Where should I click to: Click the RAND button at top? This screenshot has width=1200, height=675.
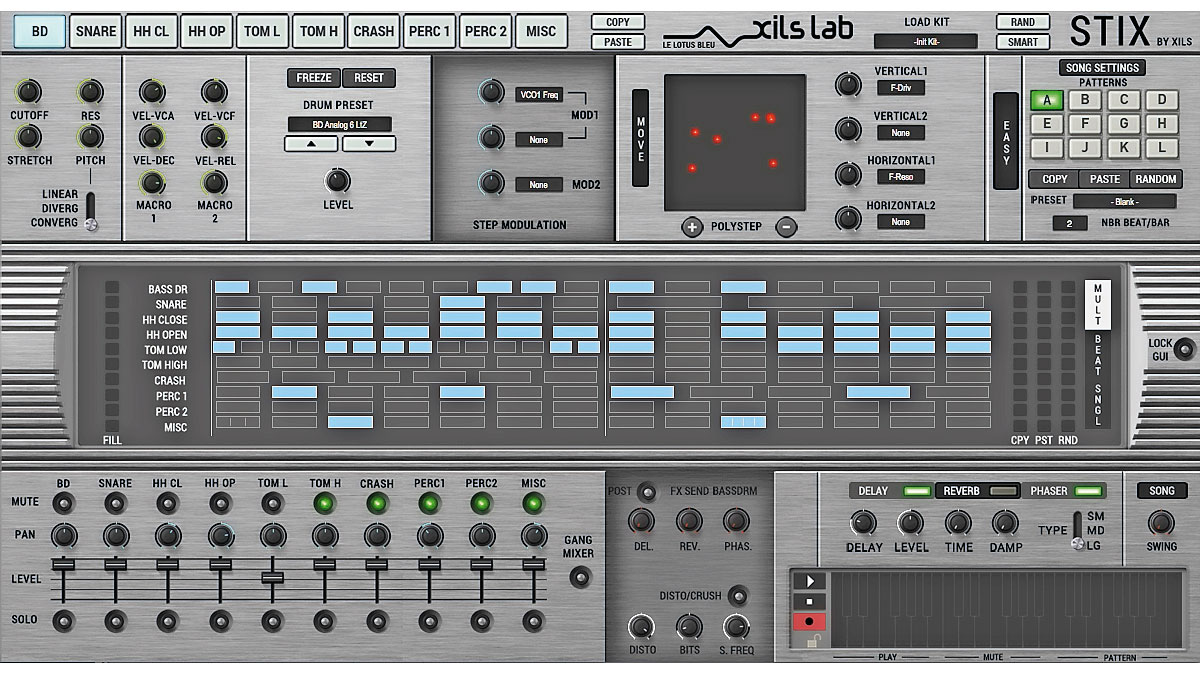pos(1022,22)
